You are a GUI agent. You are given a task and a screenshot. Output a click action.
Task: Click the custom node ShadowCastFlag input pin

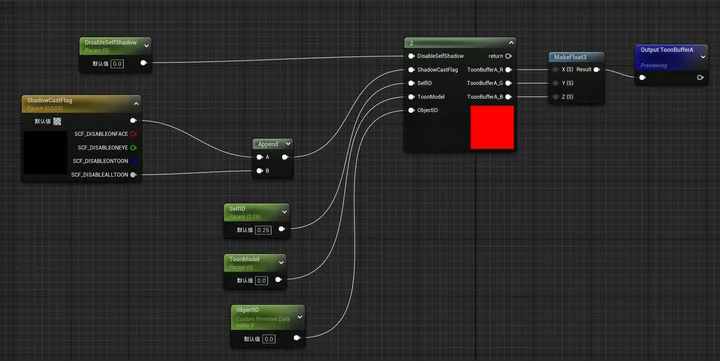tap(411, 70)
